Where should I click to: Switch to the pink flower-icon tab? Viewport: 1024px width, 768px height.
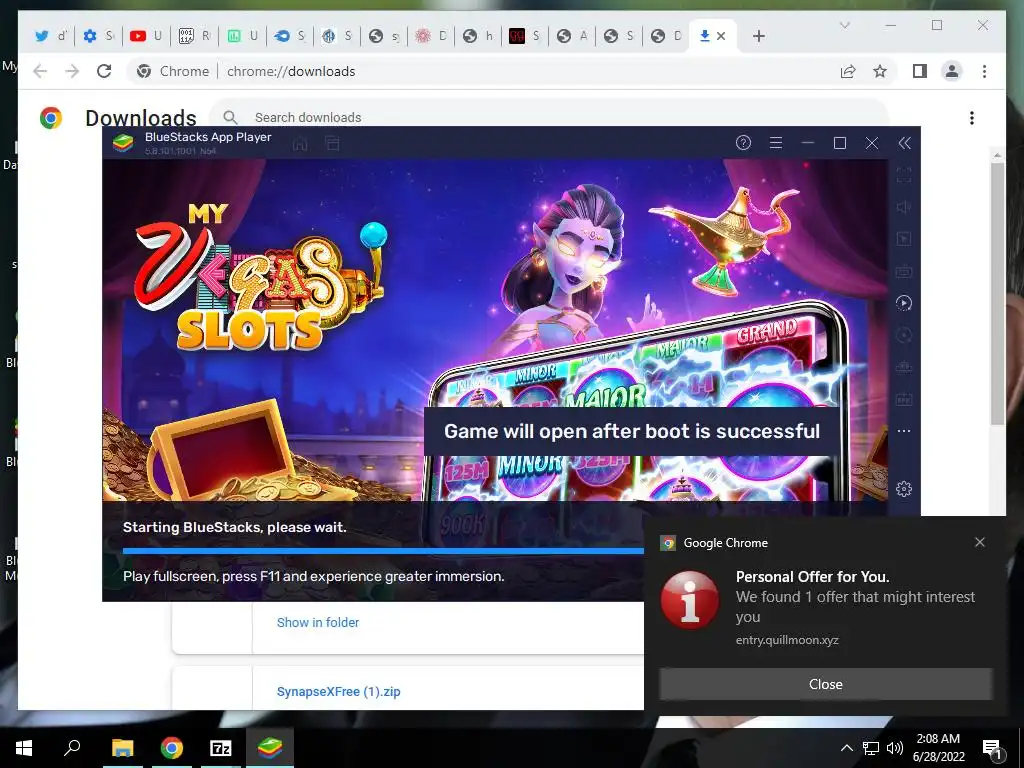(x=429, y=36)
